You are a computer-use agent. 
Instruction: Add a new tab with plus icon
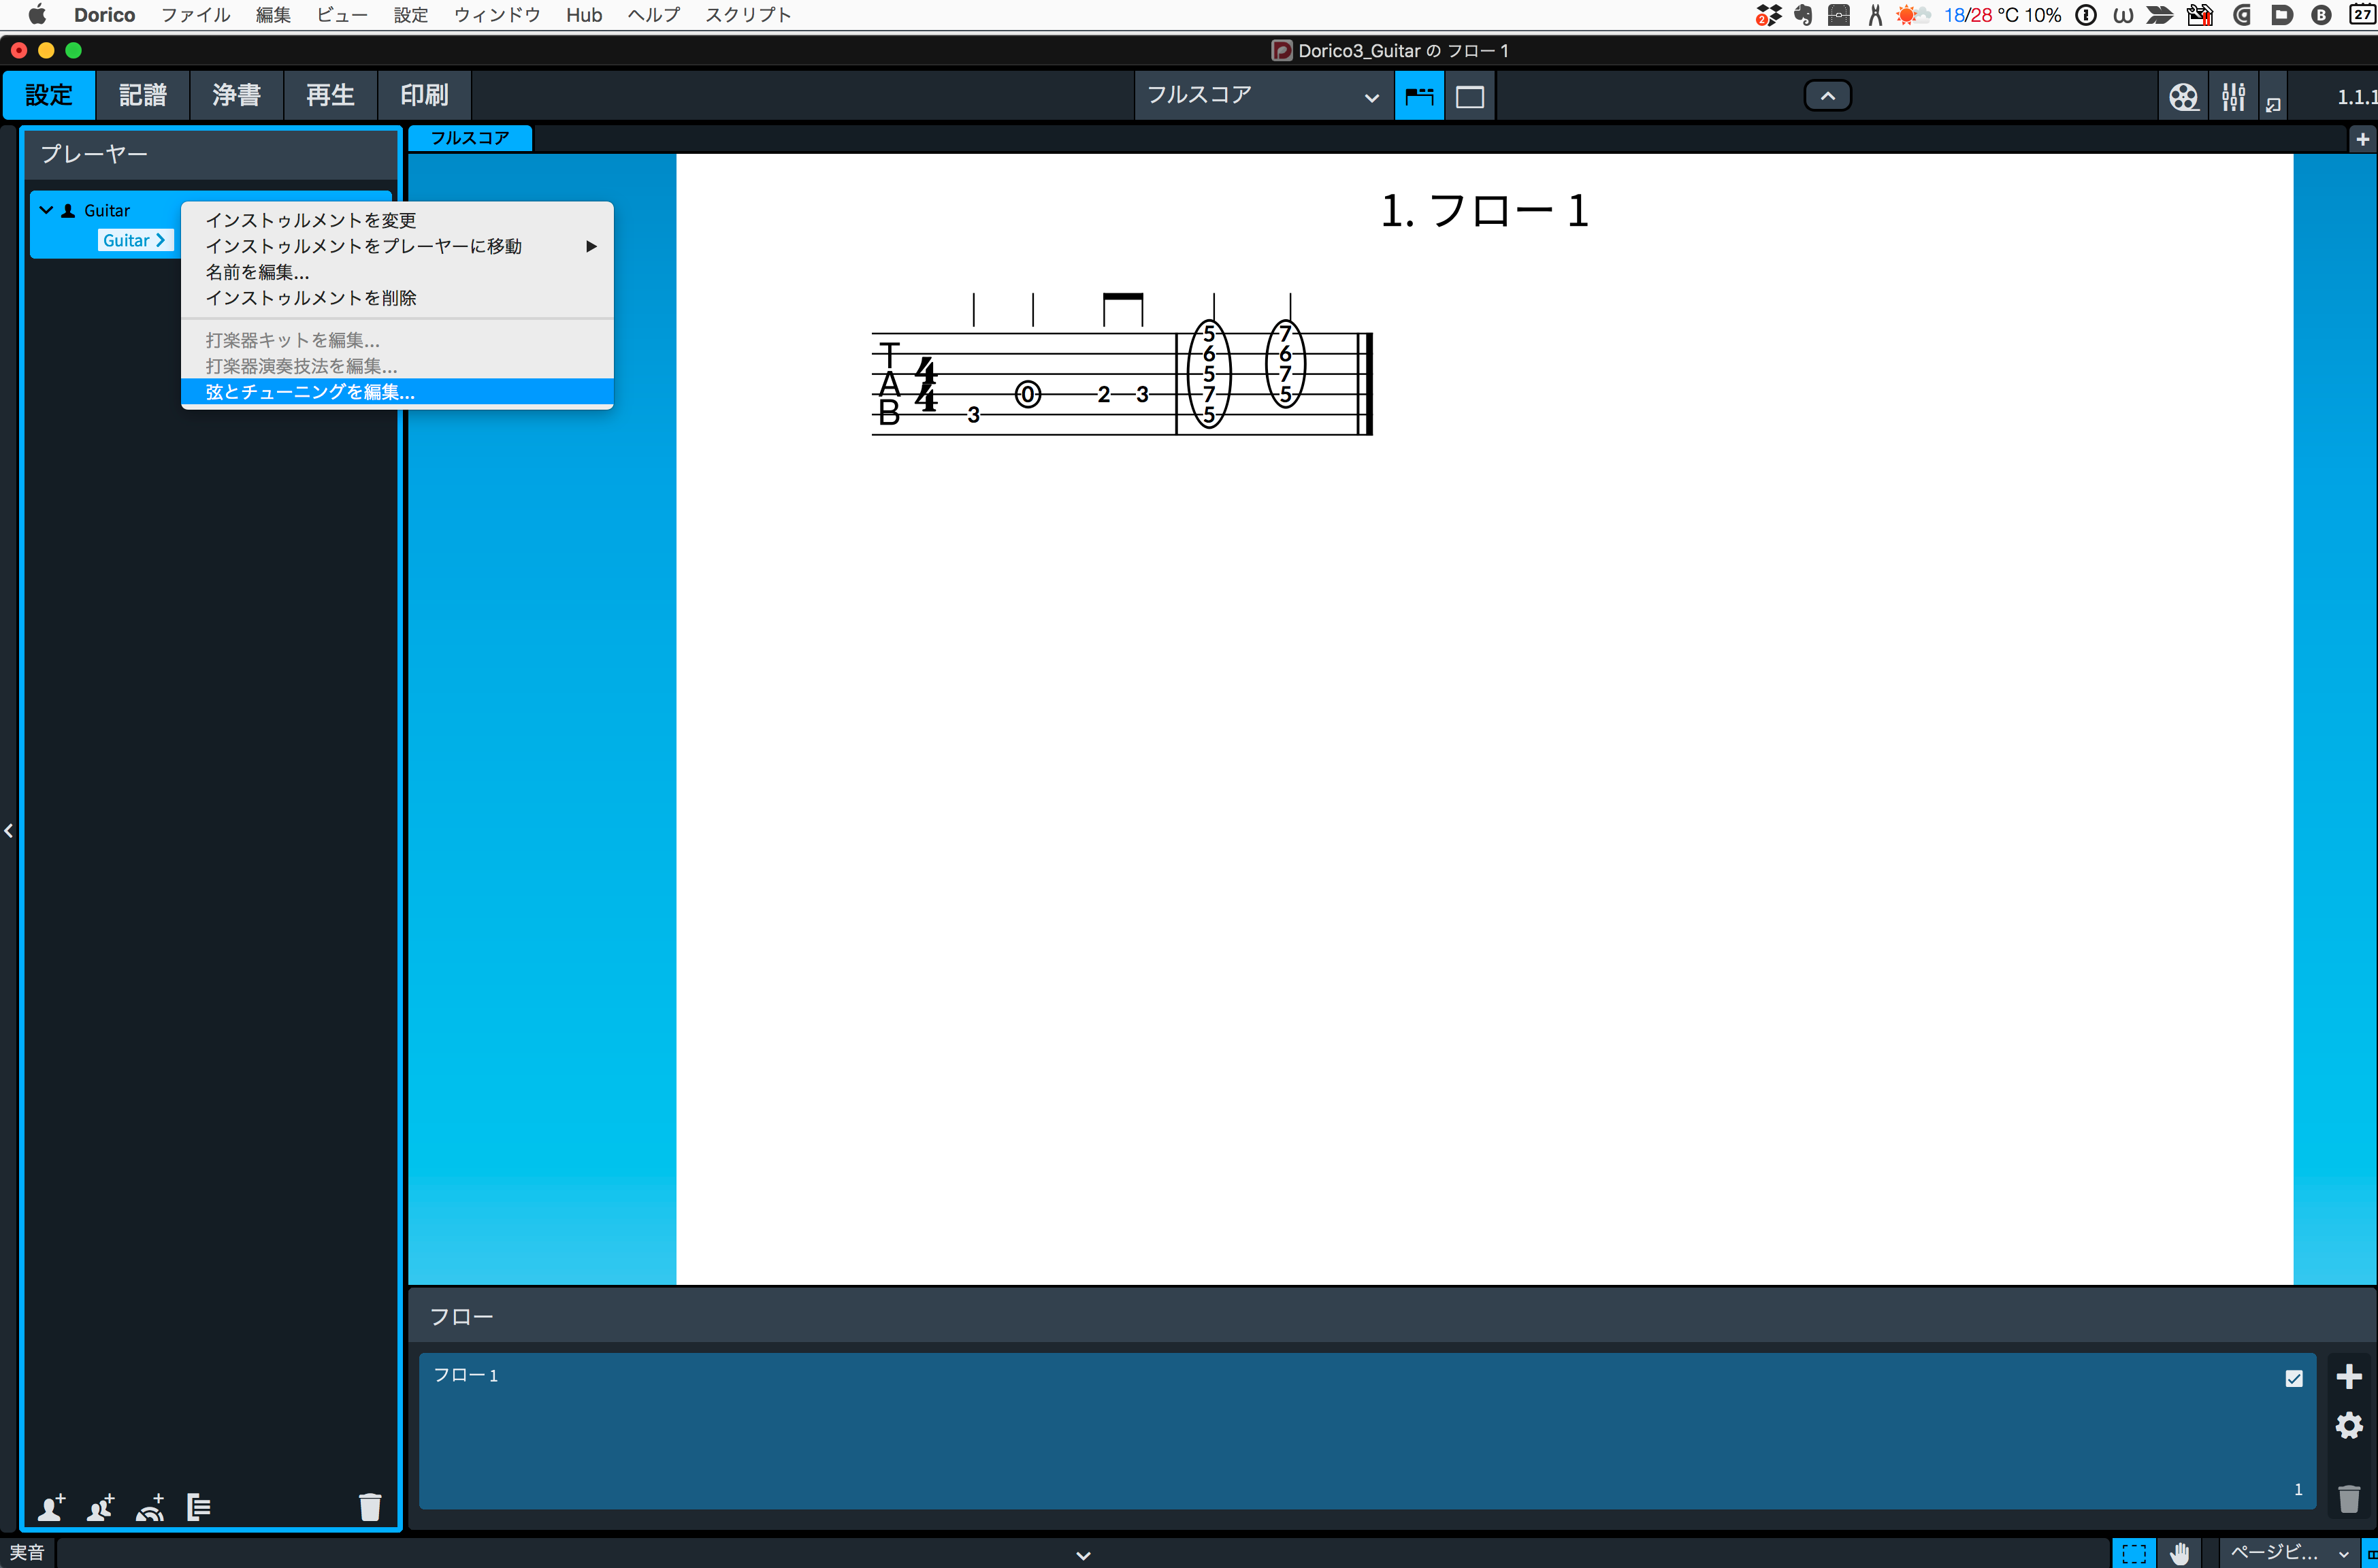tap(2363, 139)
